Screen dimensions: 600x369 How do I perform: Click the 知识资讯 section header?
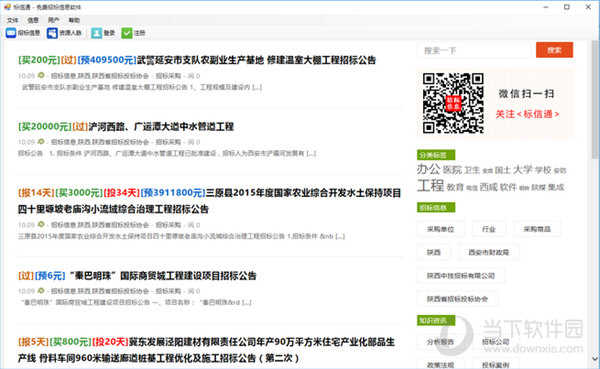click(x=436, y=320)
